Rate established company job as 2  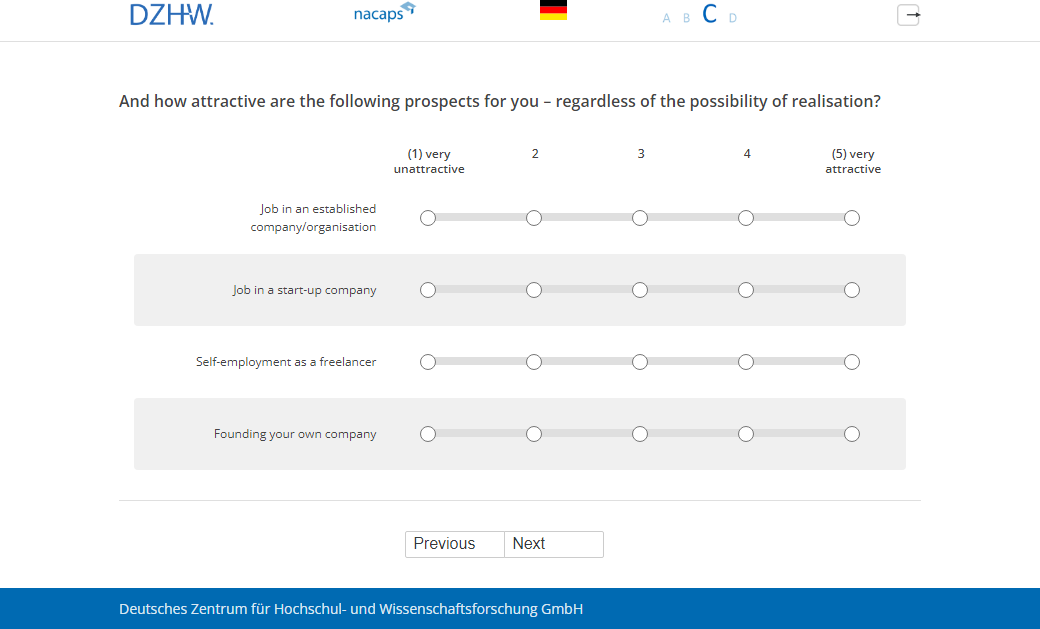pyautogui.click(x=534, y=218)
